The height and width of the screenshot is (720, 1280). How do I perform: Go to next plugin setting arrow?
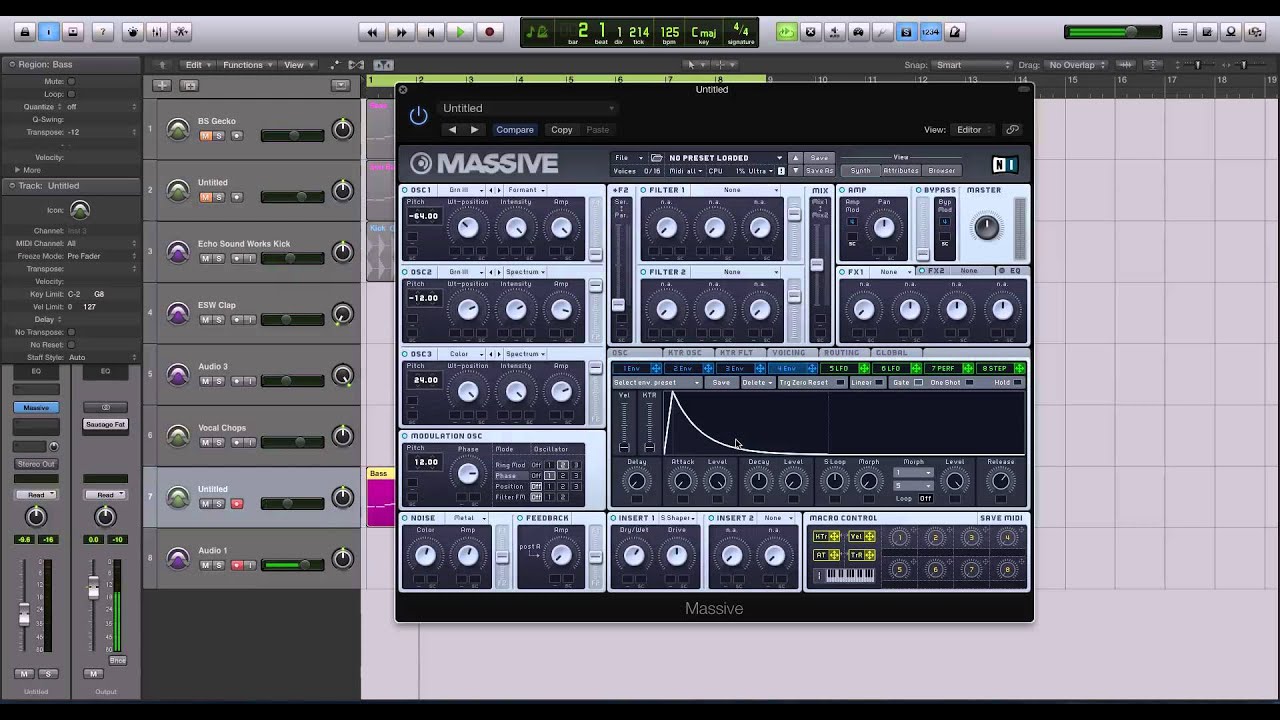pyautogui.click(x=474, y=129)
